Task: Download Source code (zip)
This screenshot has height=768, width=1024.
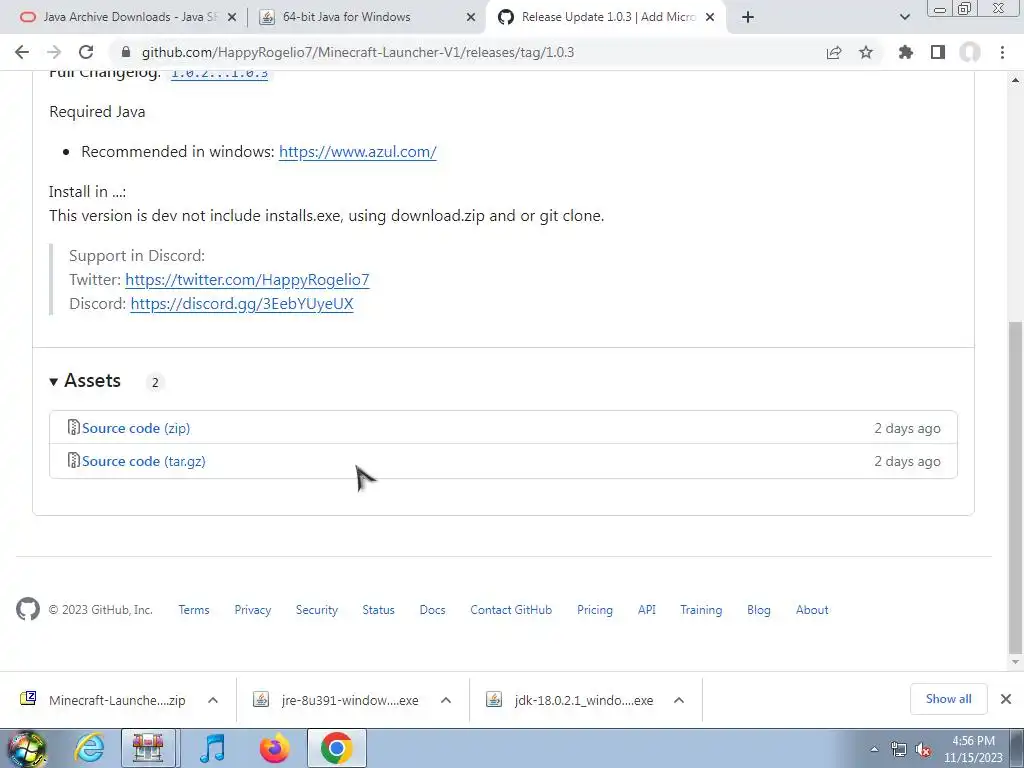Action: pyautogui.click(x=136, y=428)
